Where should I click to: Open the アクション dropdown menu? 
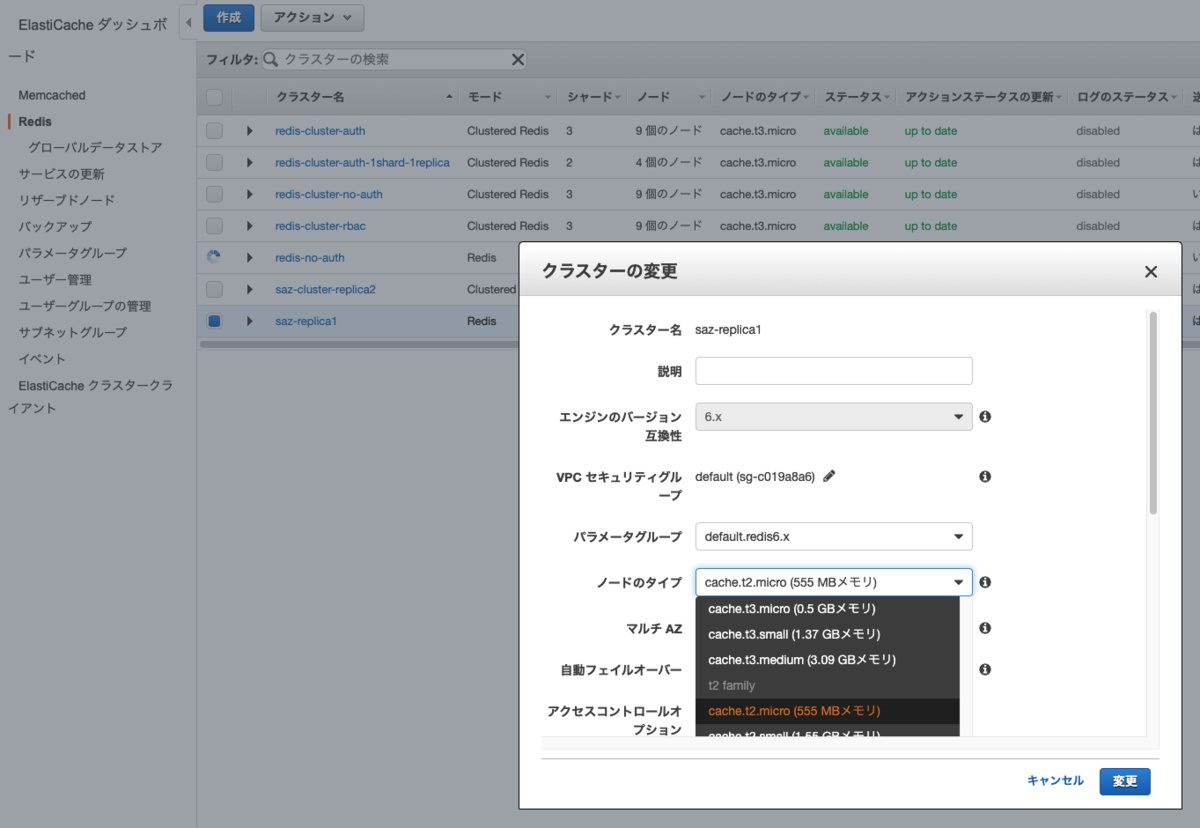(312, 18)
